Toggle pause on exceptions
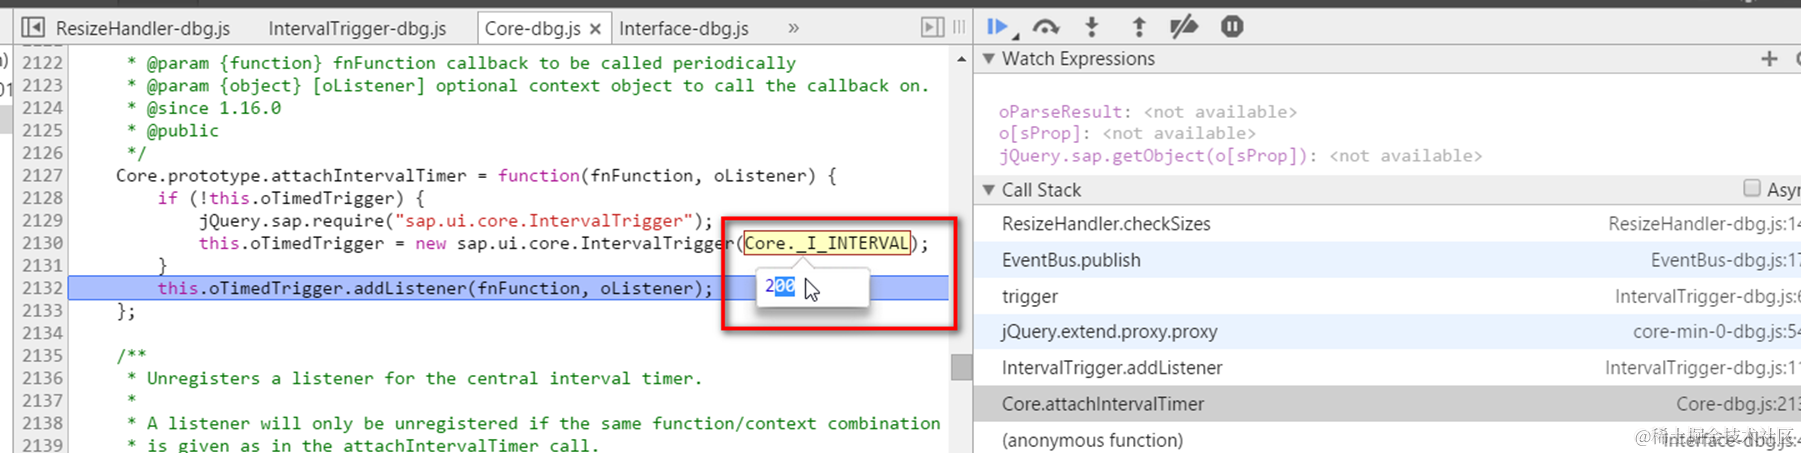Screen dimensions: 1801x453 point(1232,27)
